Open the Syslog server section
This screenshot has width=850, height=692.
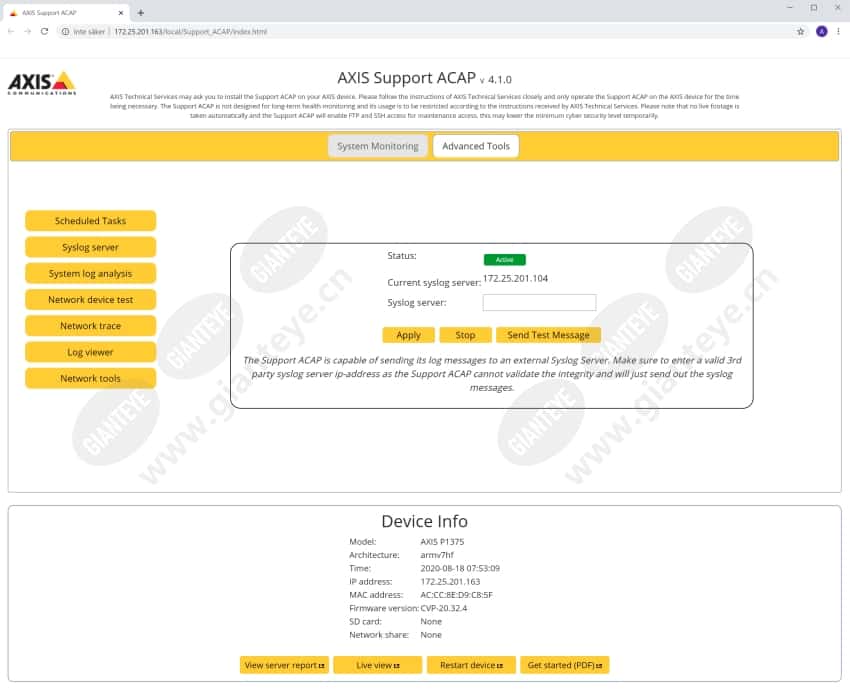(x=91, y=247)
